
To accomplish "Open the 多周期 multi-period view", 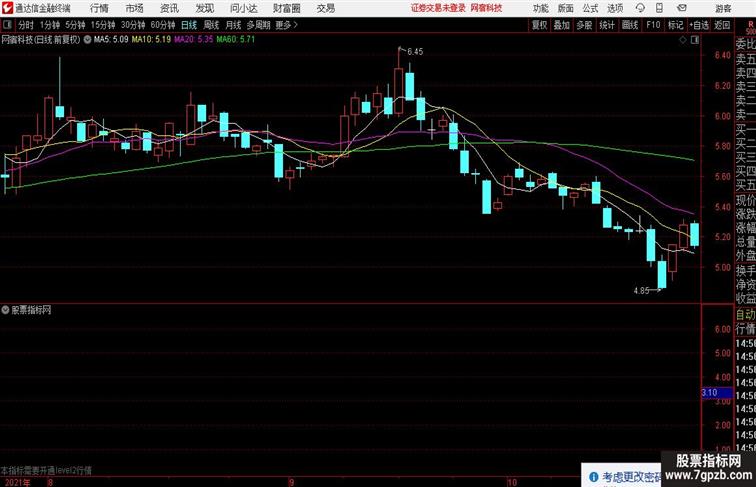I will point(259,25).
